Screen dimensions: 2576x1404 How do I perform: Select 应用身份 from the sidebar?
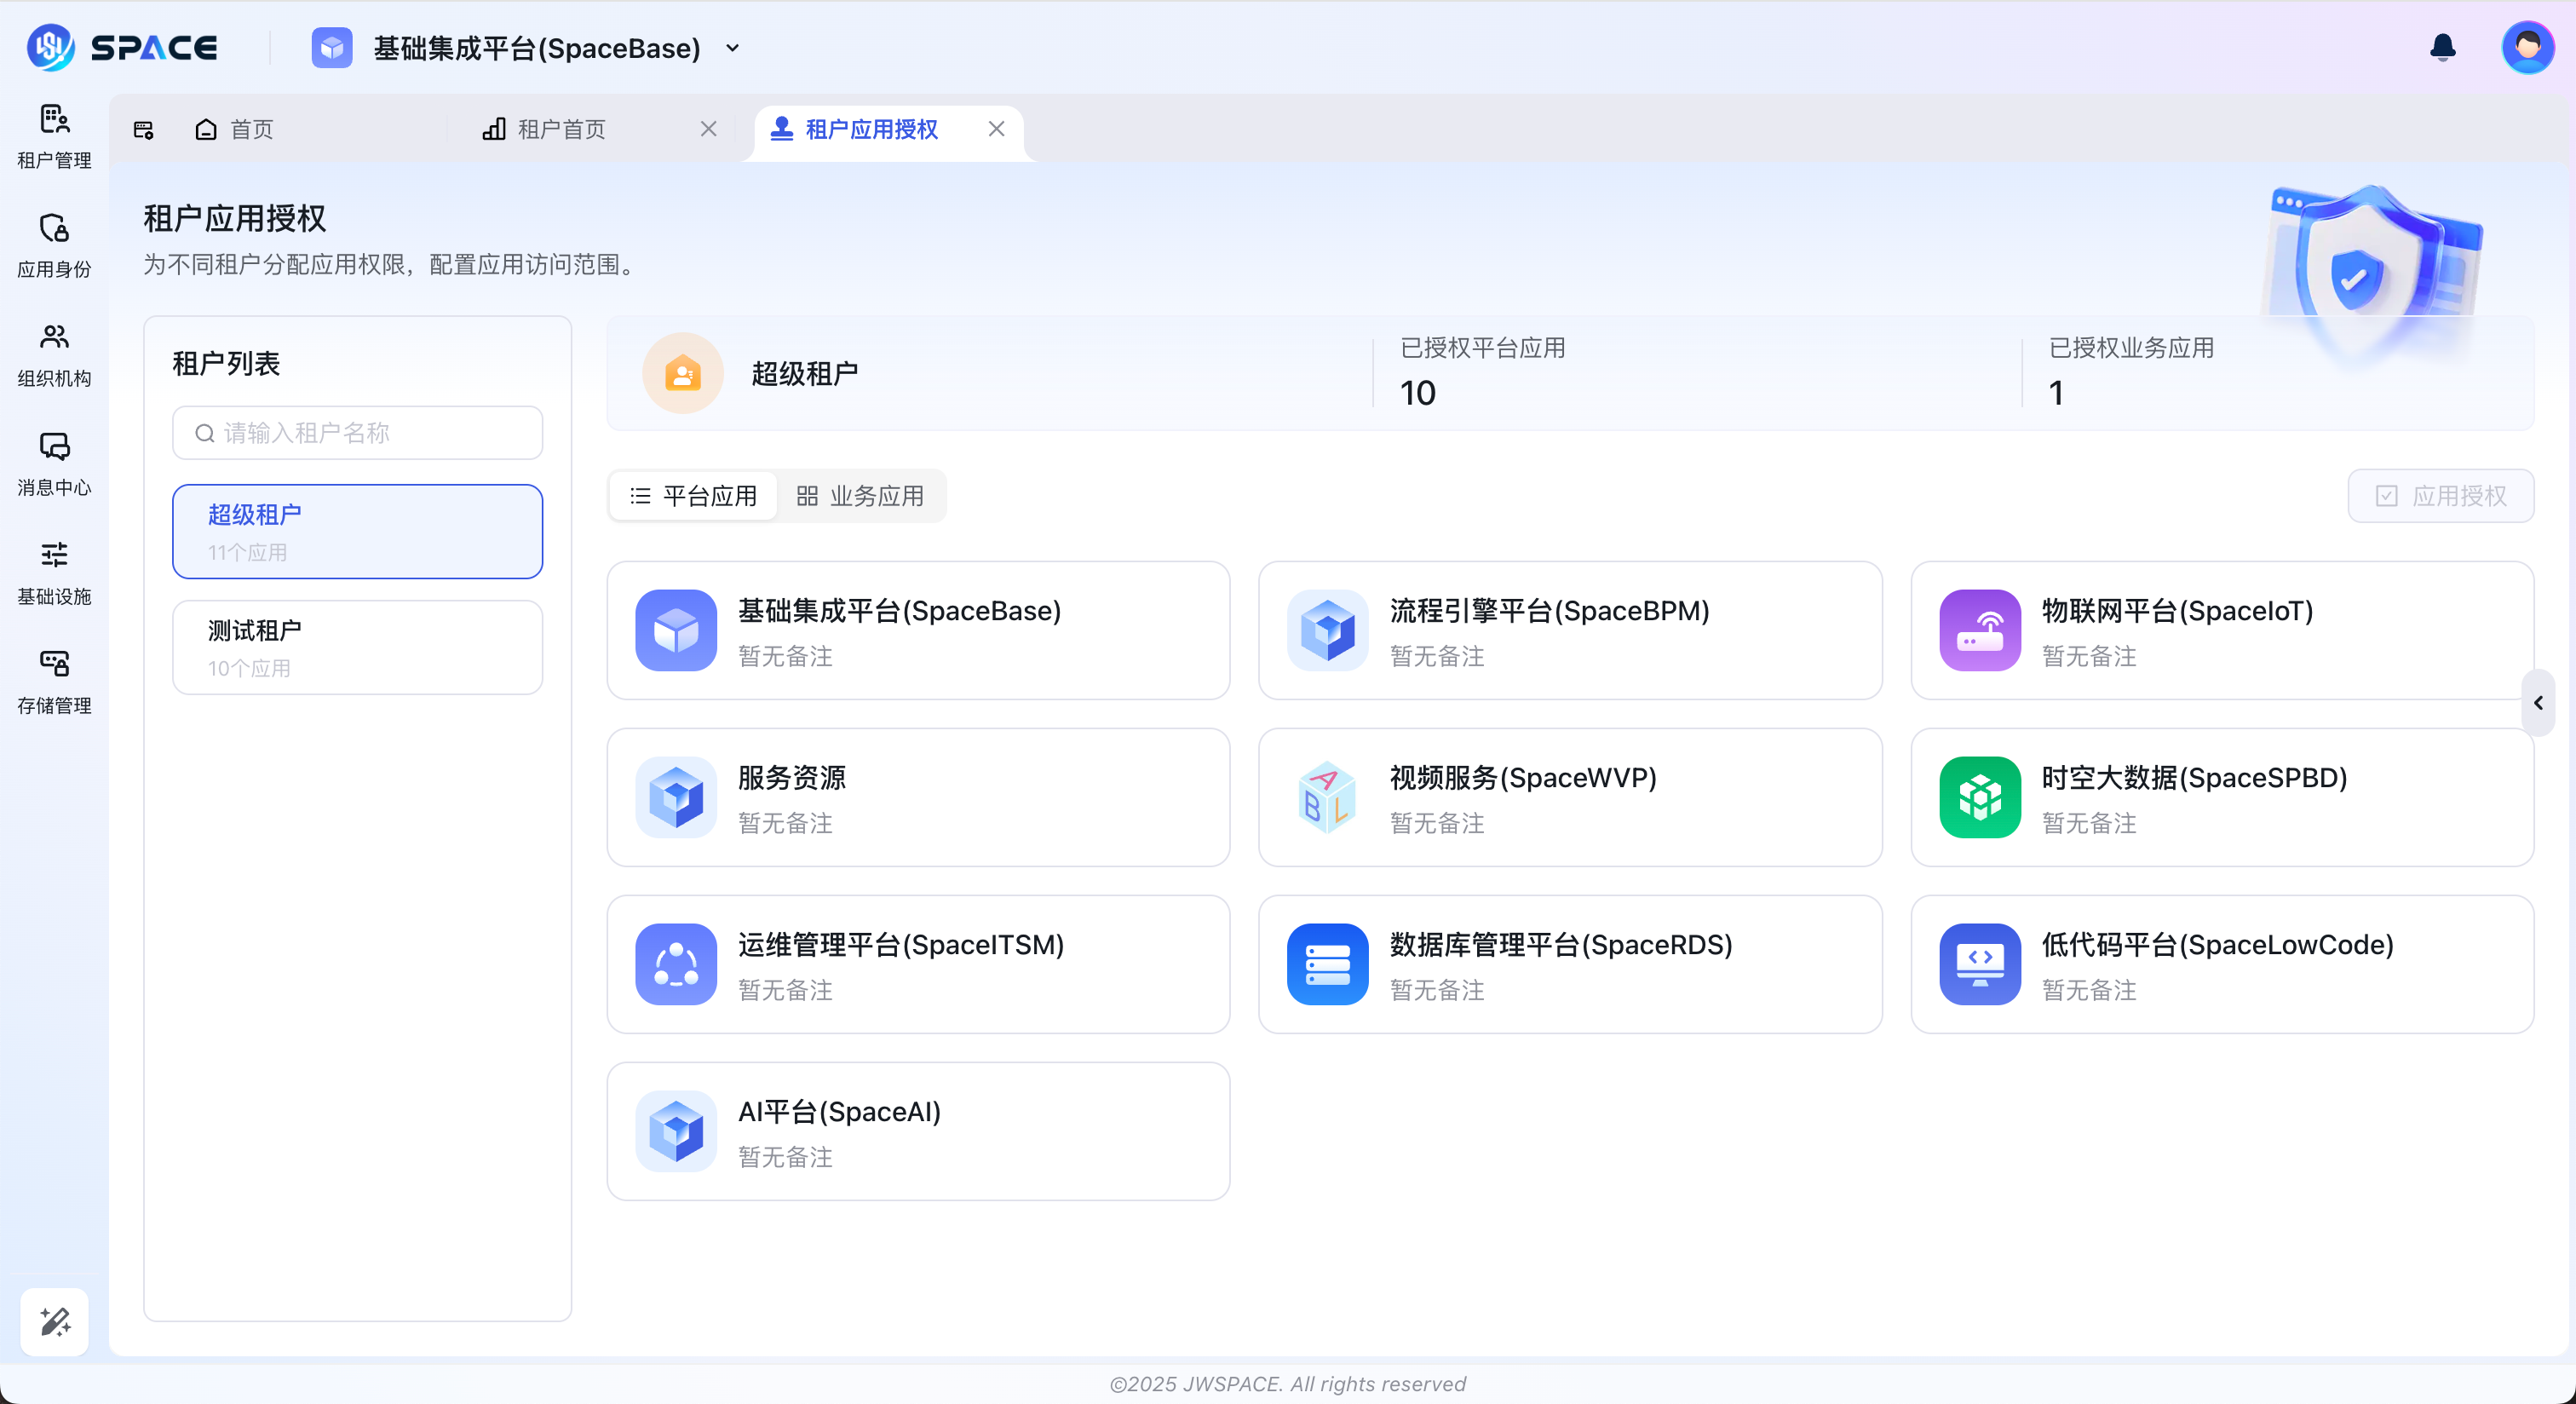point(54,245)
